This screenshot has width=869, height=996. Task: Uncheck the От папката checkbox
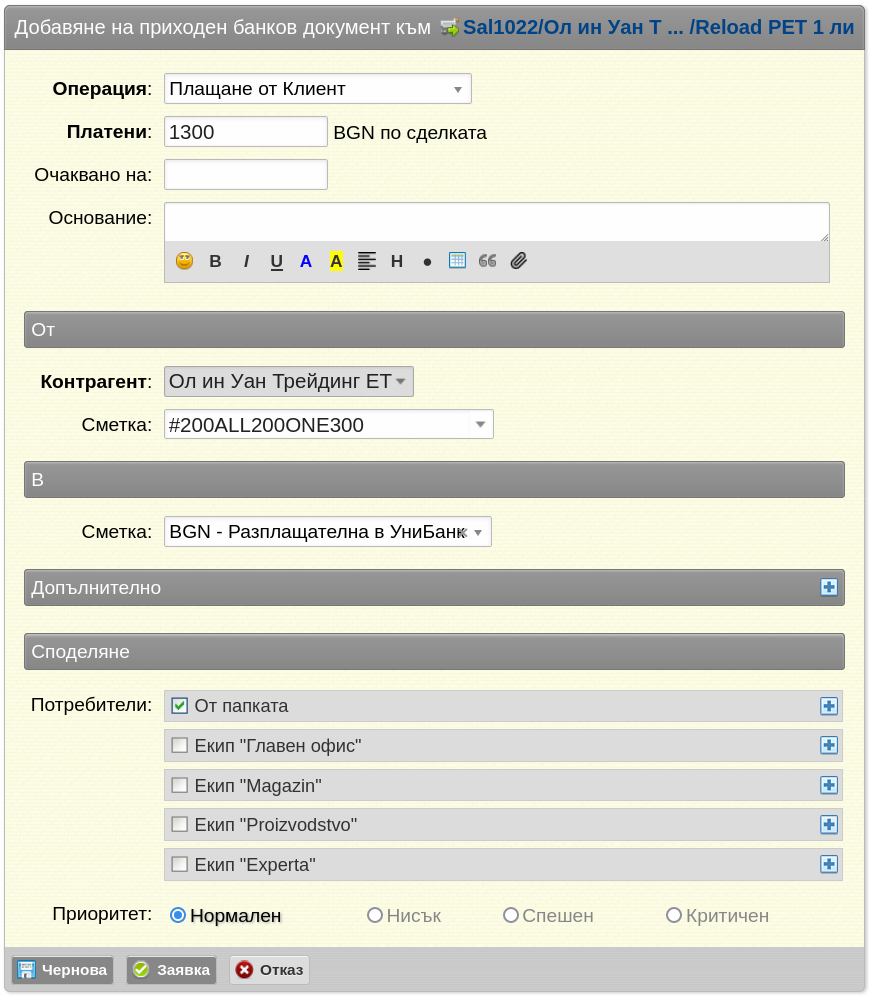(180, 706)
